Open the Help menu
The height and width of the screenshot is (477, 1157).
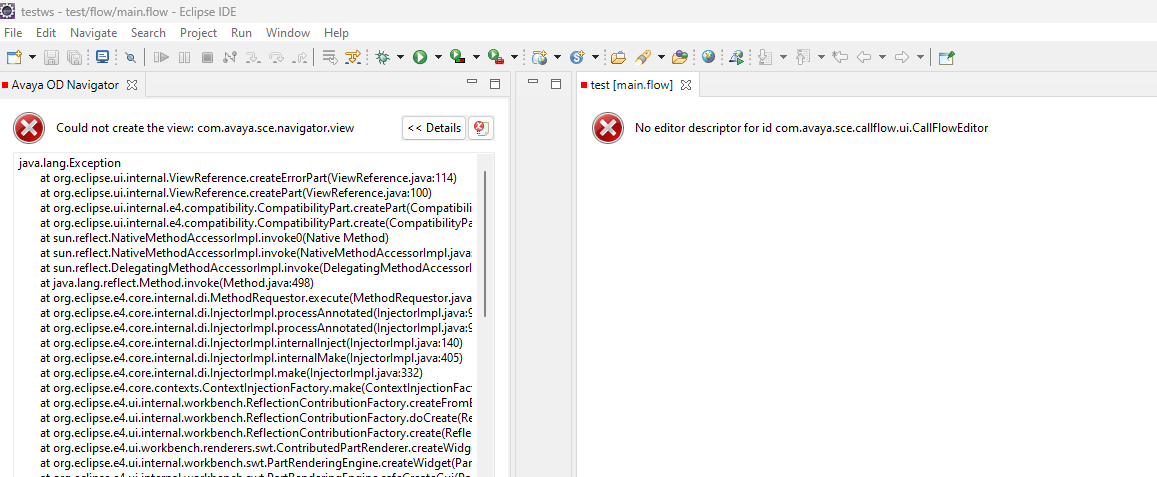click(336, 32)
